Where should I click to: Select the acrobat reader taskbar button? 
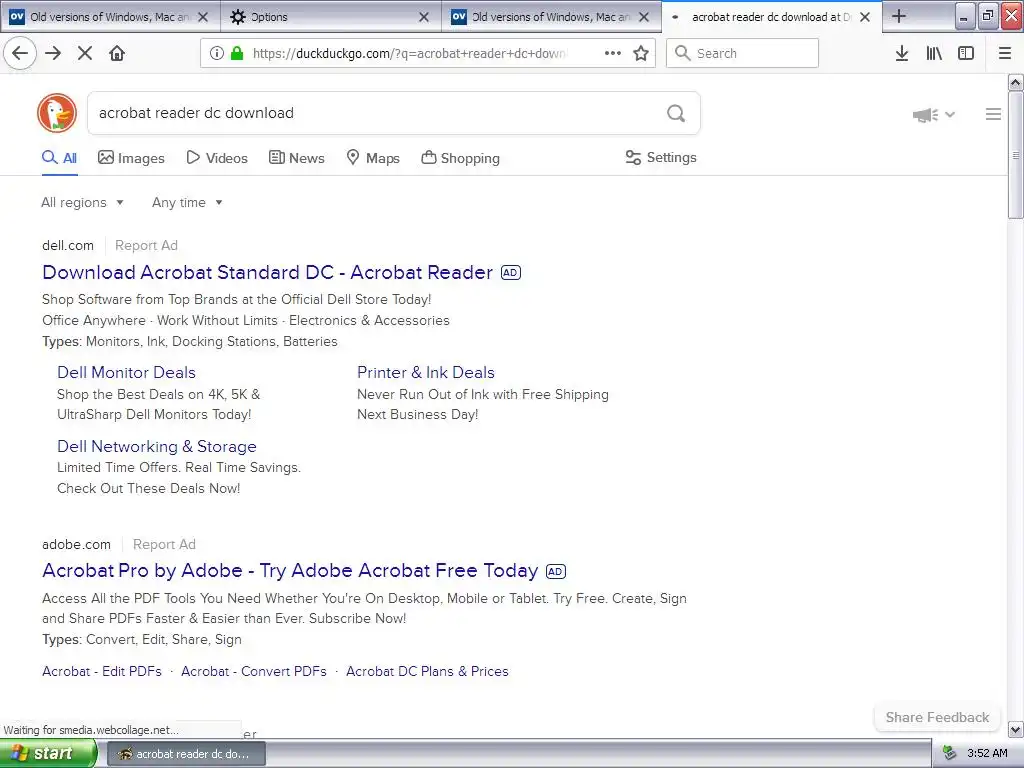[186, 754]
